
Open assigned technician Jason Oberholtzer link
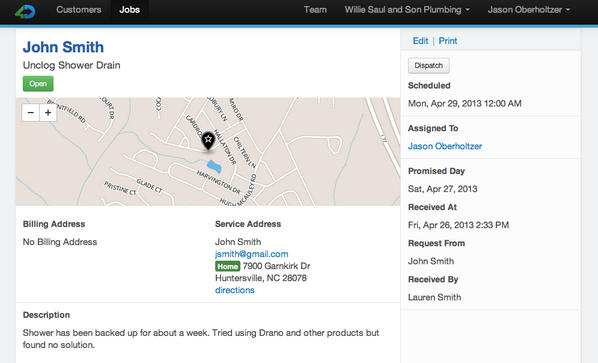pyautogui.click(x=445, y=146)
